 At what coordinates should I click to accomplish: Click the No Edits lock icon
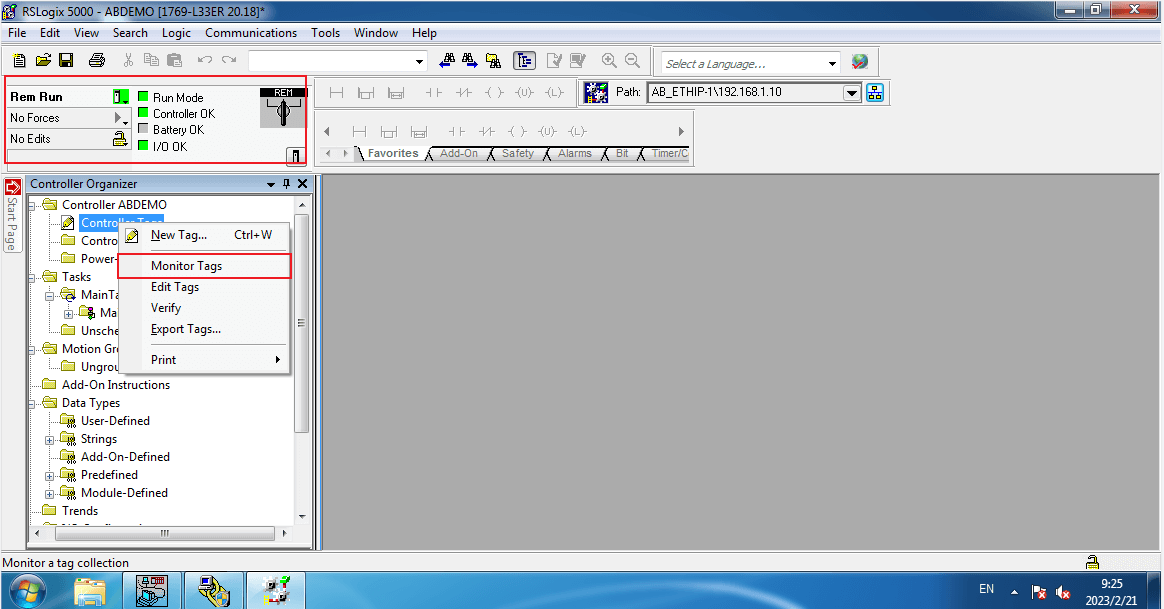120,139
